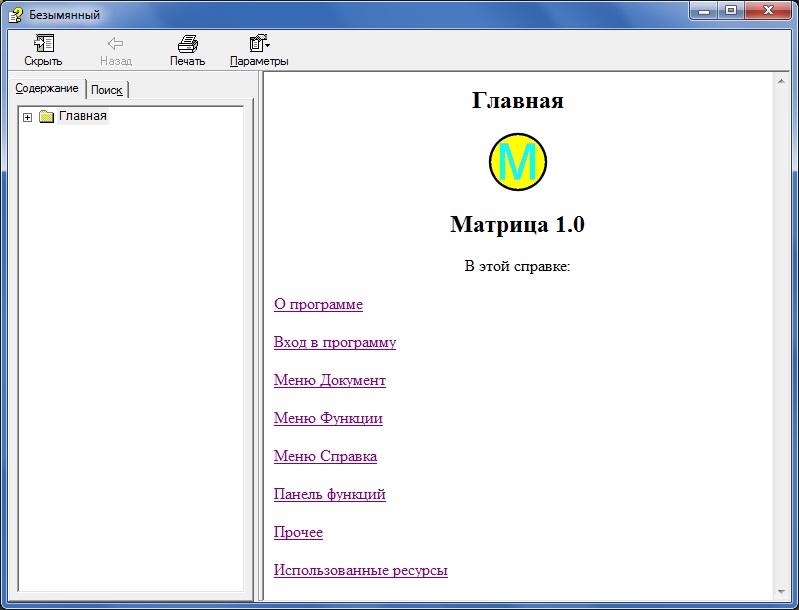Open the О программе link
Image resolution: width=799 pixels, height=610 pixels.
point(318,304)
